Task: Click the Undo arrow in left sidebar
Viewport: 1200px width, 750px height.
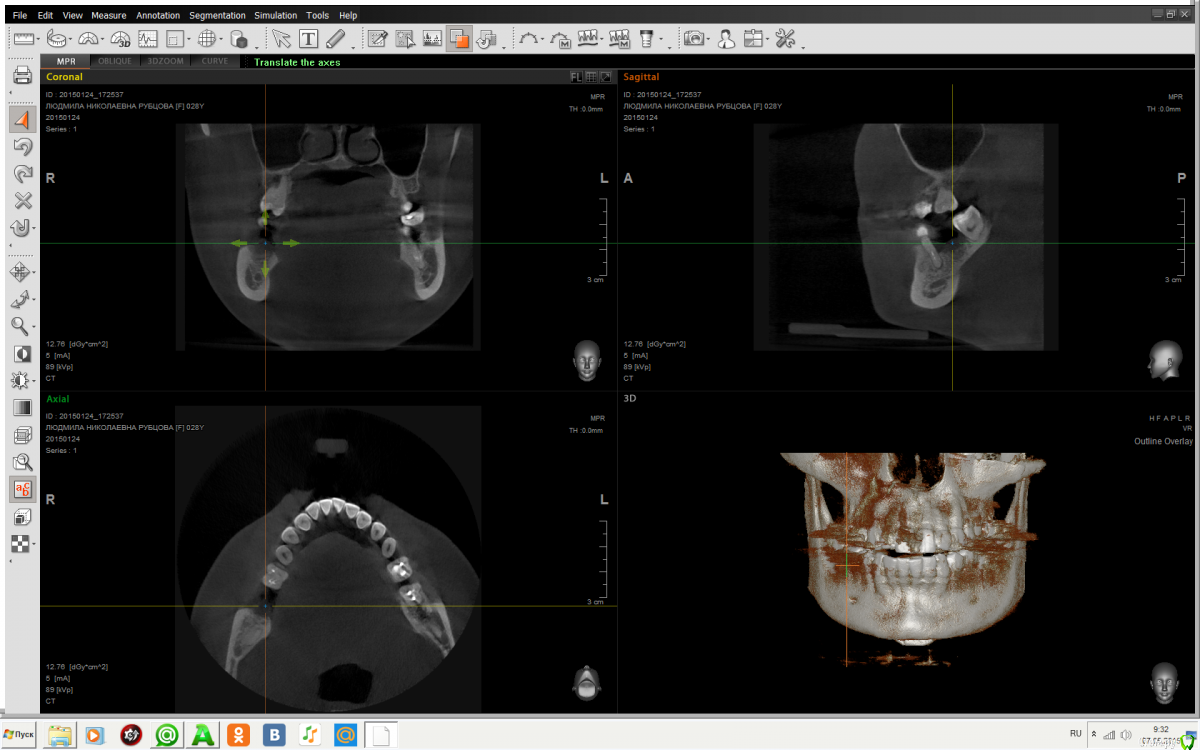Action: [x=22, y=147]
